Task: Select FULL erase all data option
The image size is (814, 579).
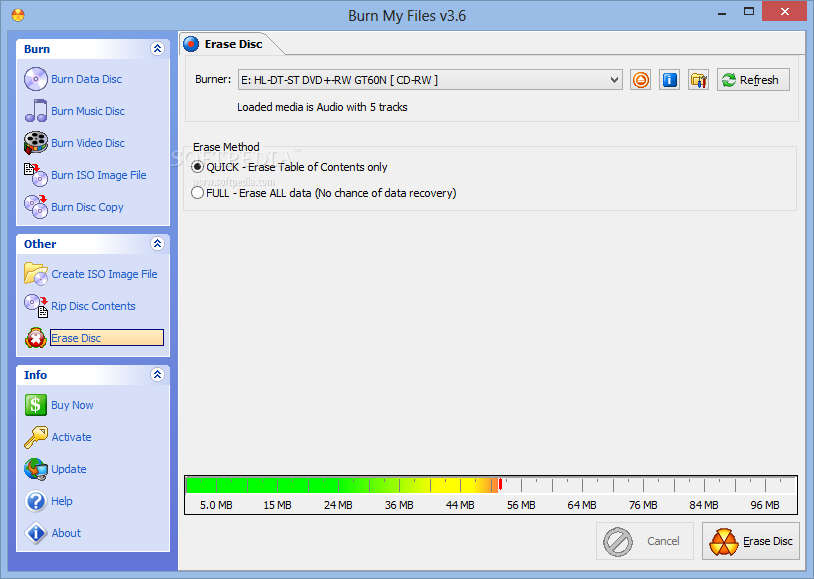Action: 324,193
